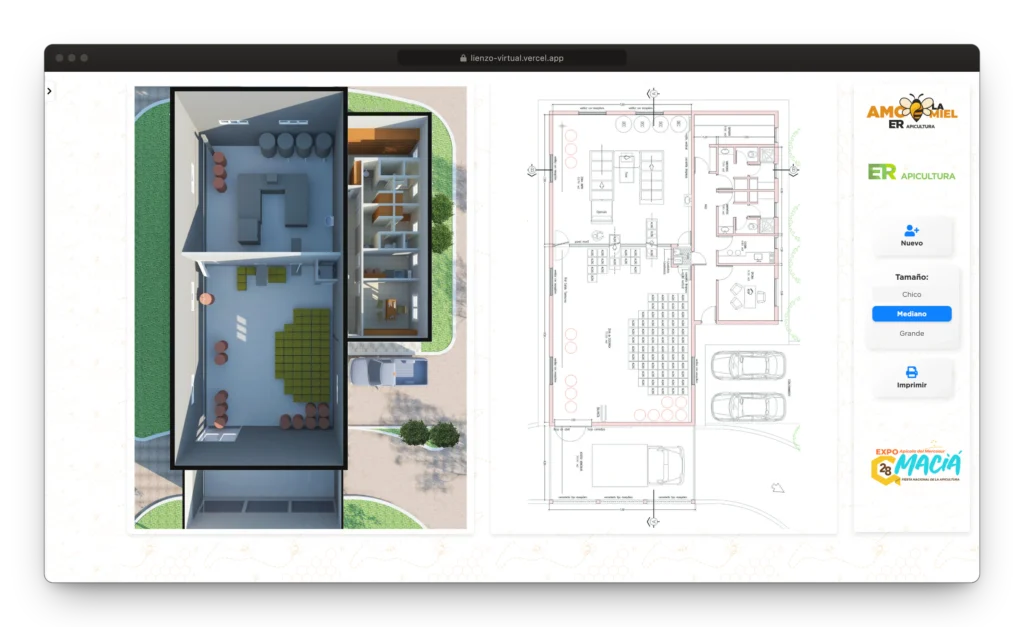Click the architectural floor plan drawing
The width and height of the screenshot is (1024, 627).
(664, 308)
